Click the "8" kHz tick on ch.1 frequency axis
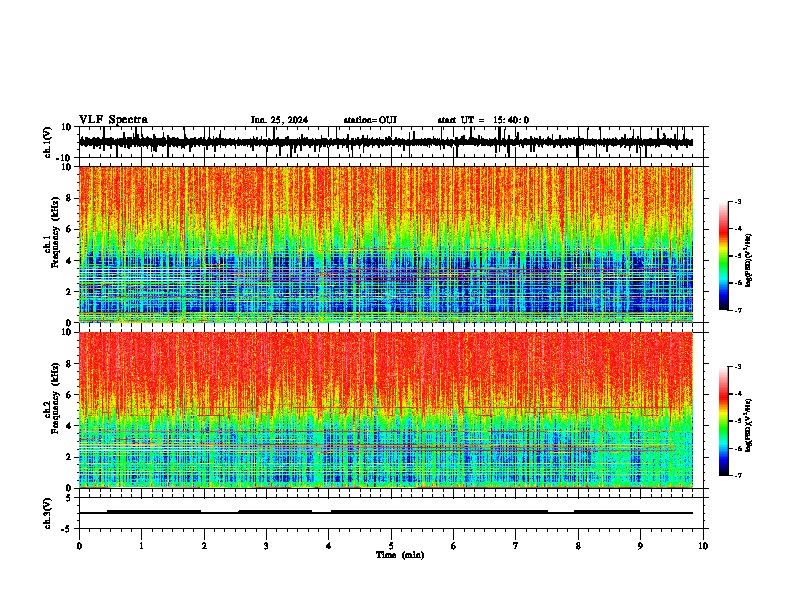Image resolution: width=792 pixels, height=612 pixels. coord(69,198)
